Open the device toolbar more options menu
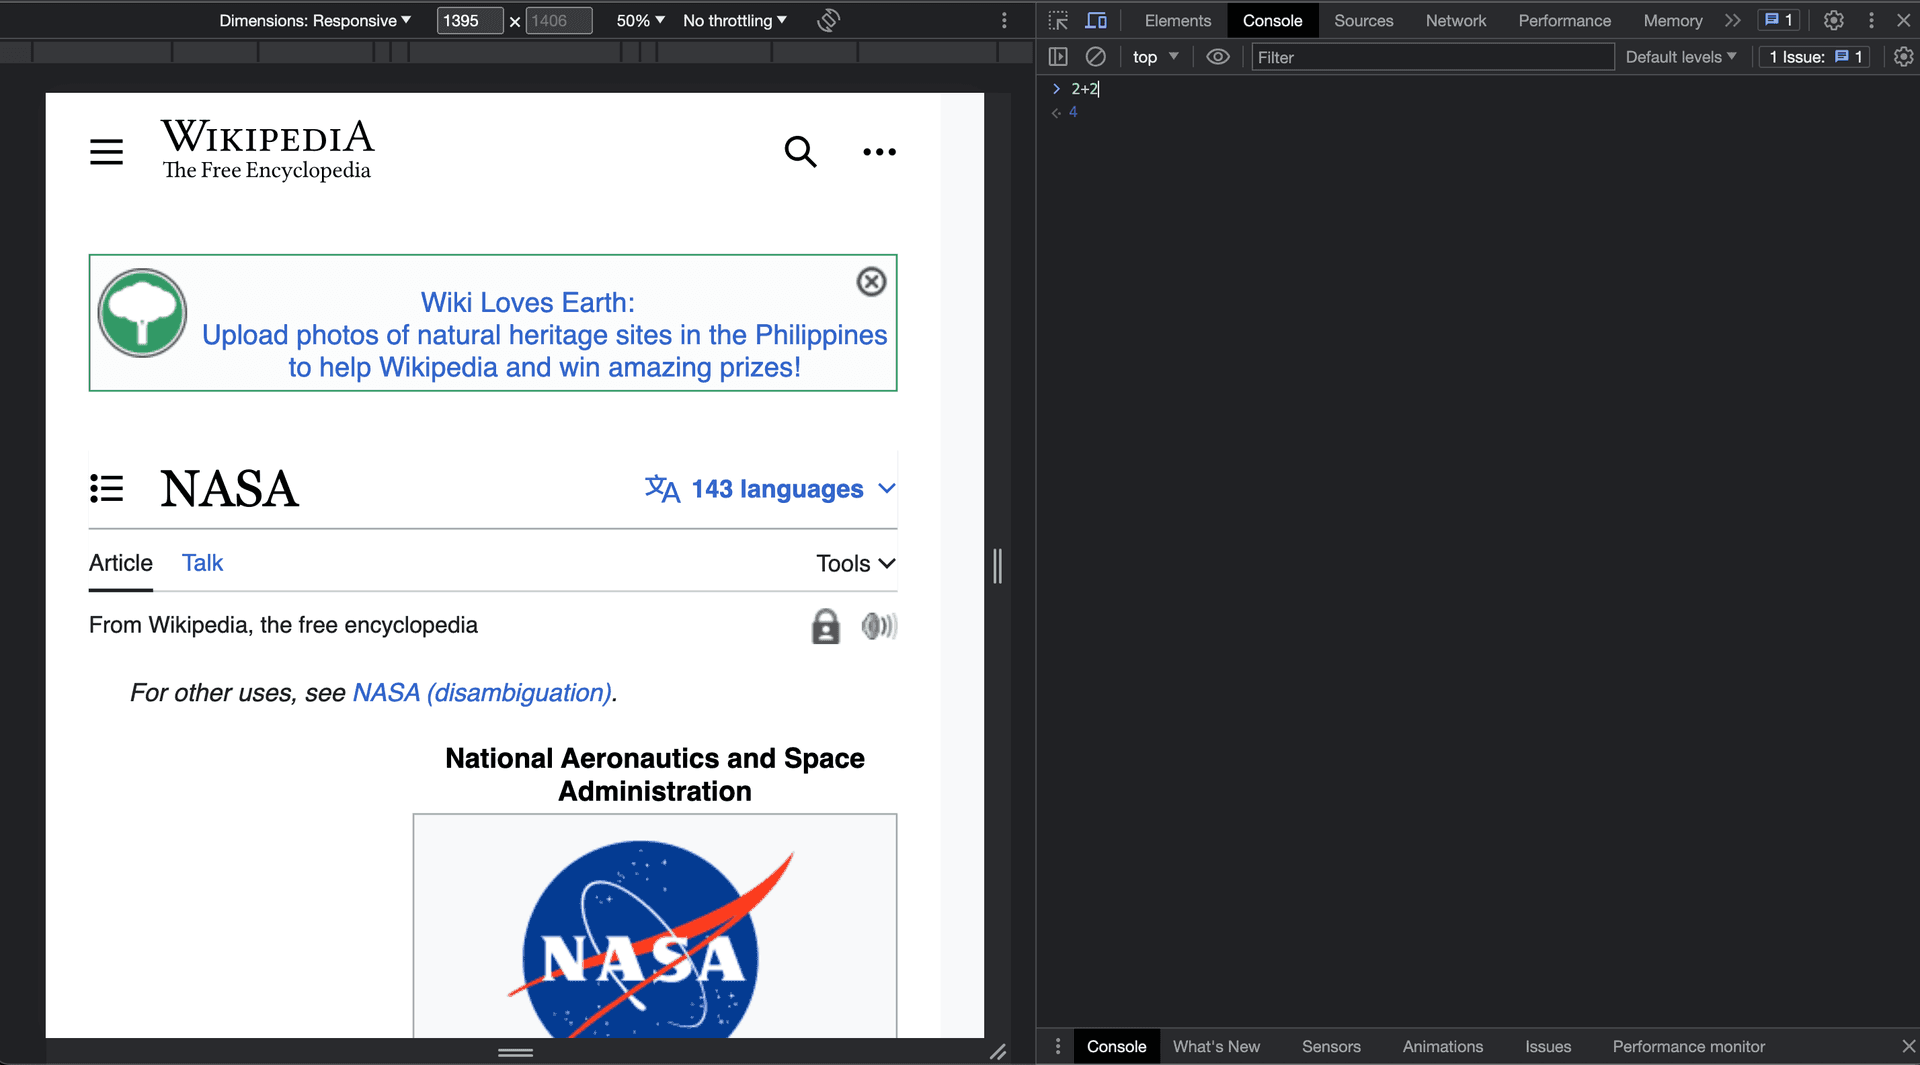Viewport: 1920px width, 1065px height. pyautogui.click(x=1004, y=20)
